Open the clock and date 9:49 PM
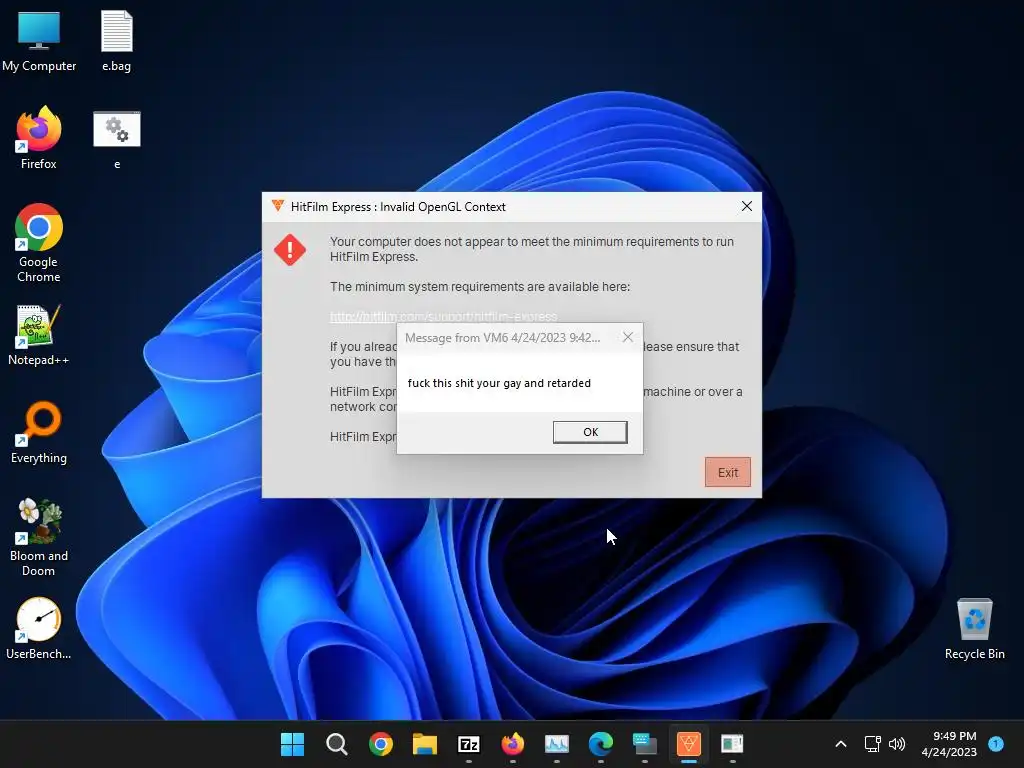Image resolution: width=1024 pixels, height=768 pixels. pos(949,744)
